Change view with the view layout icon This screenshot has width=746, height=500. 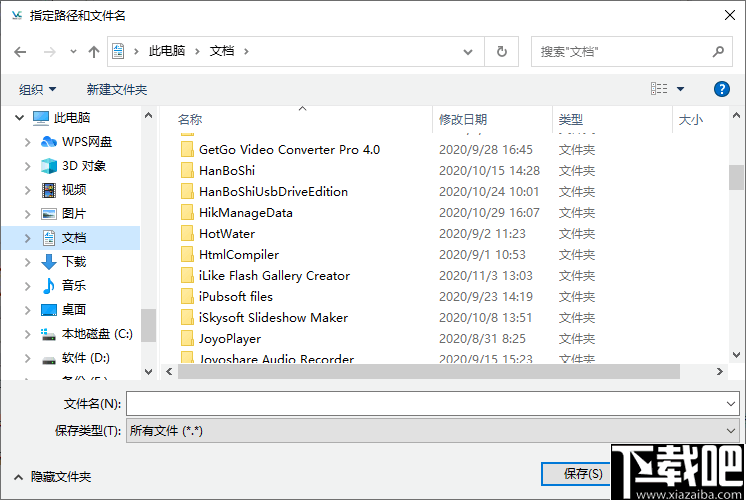(x=659, y=88)
